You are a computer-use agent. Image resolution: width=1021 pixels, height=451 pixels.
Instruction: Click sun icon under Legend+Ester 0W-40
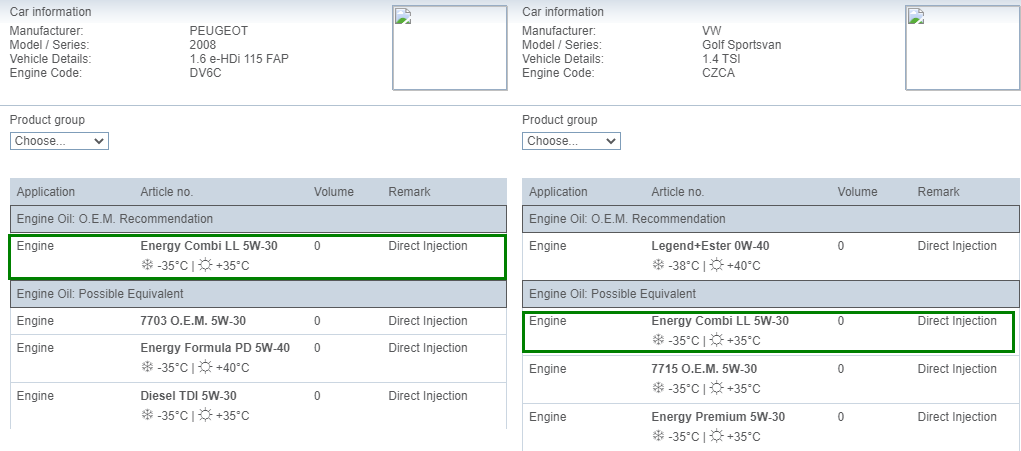click(716, 266)
